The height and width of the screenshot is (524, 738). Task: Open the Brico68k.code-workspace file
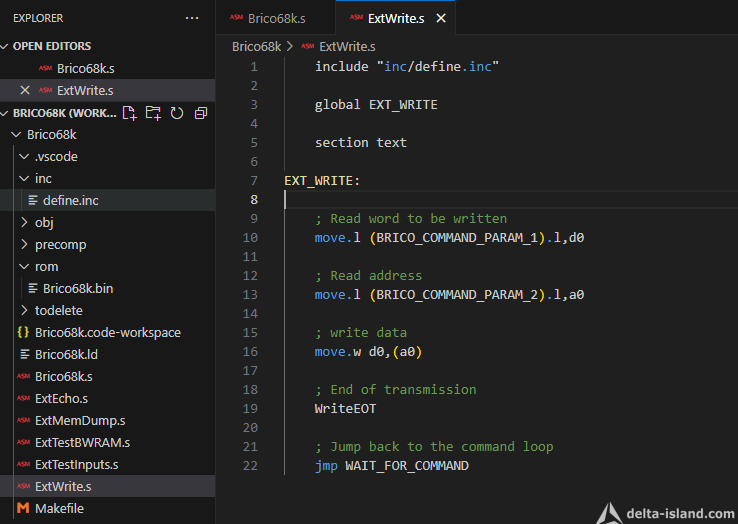click(x=107, y=332)
